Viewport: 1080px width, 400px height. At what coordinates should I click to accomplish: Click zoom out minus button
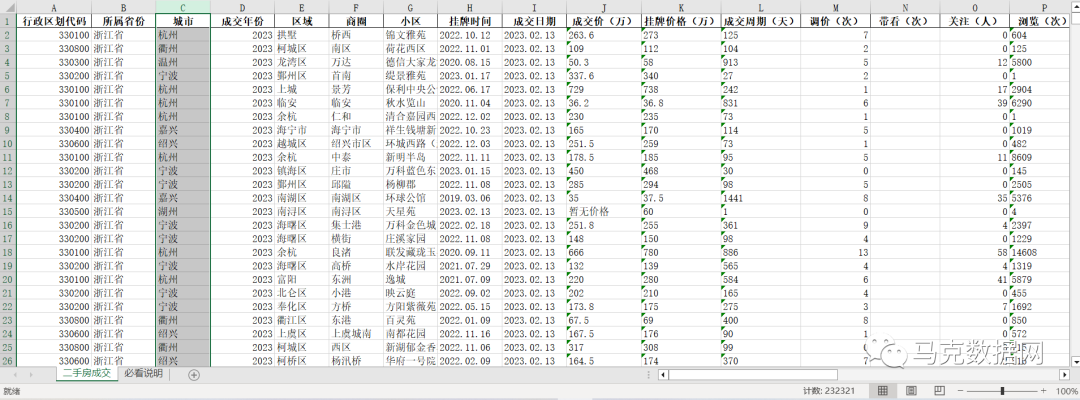[960, 391]
